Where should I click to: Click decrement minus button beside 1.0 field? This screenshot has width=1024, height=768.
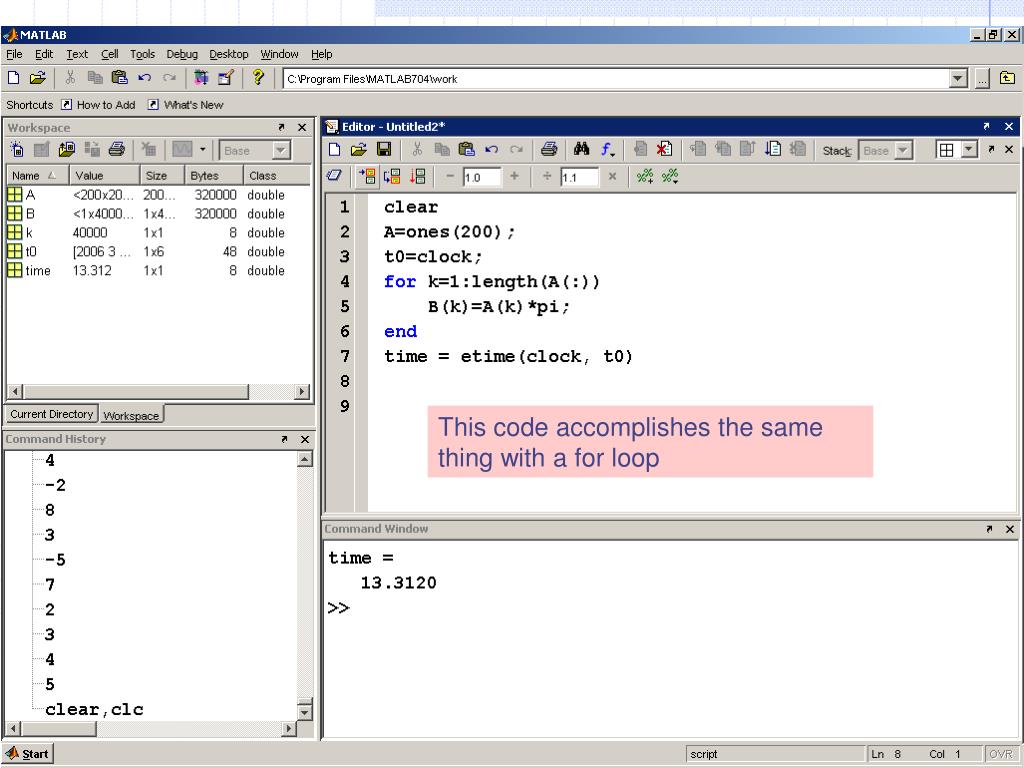point(449,176)
